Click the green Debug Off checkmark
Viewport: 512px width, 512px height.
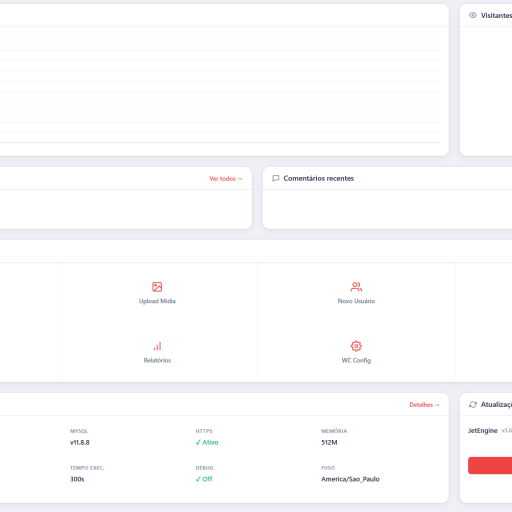tap(198, 479)
